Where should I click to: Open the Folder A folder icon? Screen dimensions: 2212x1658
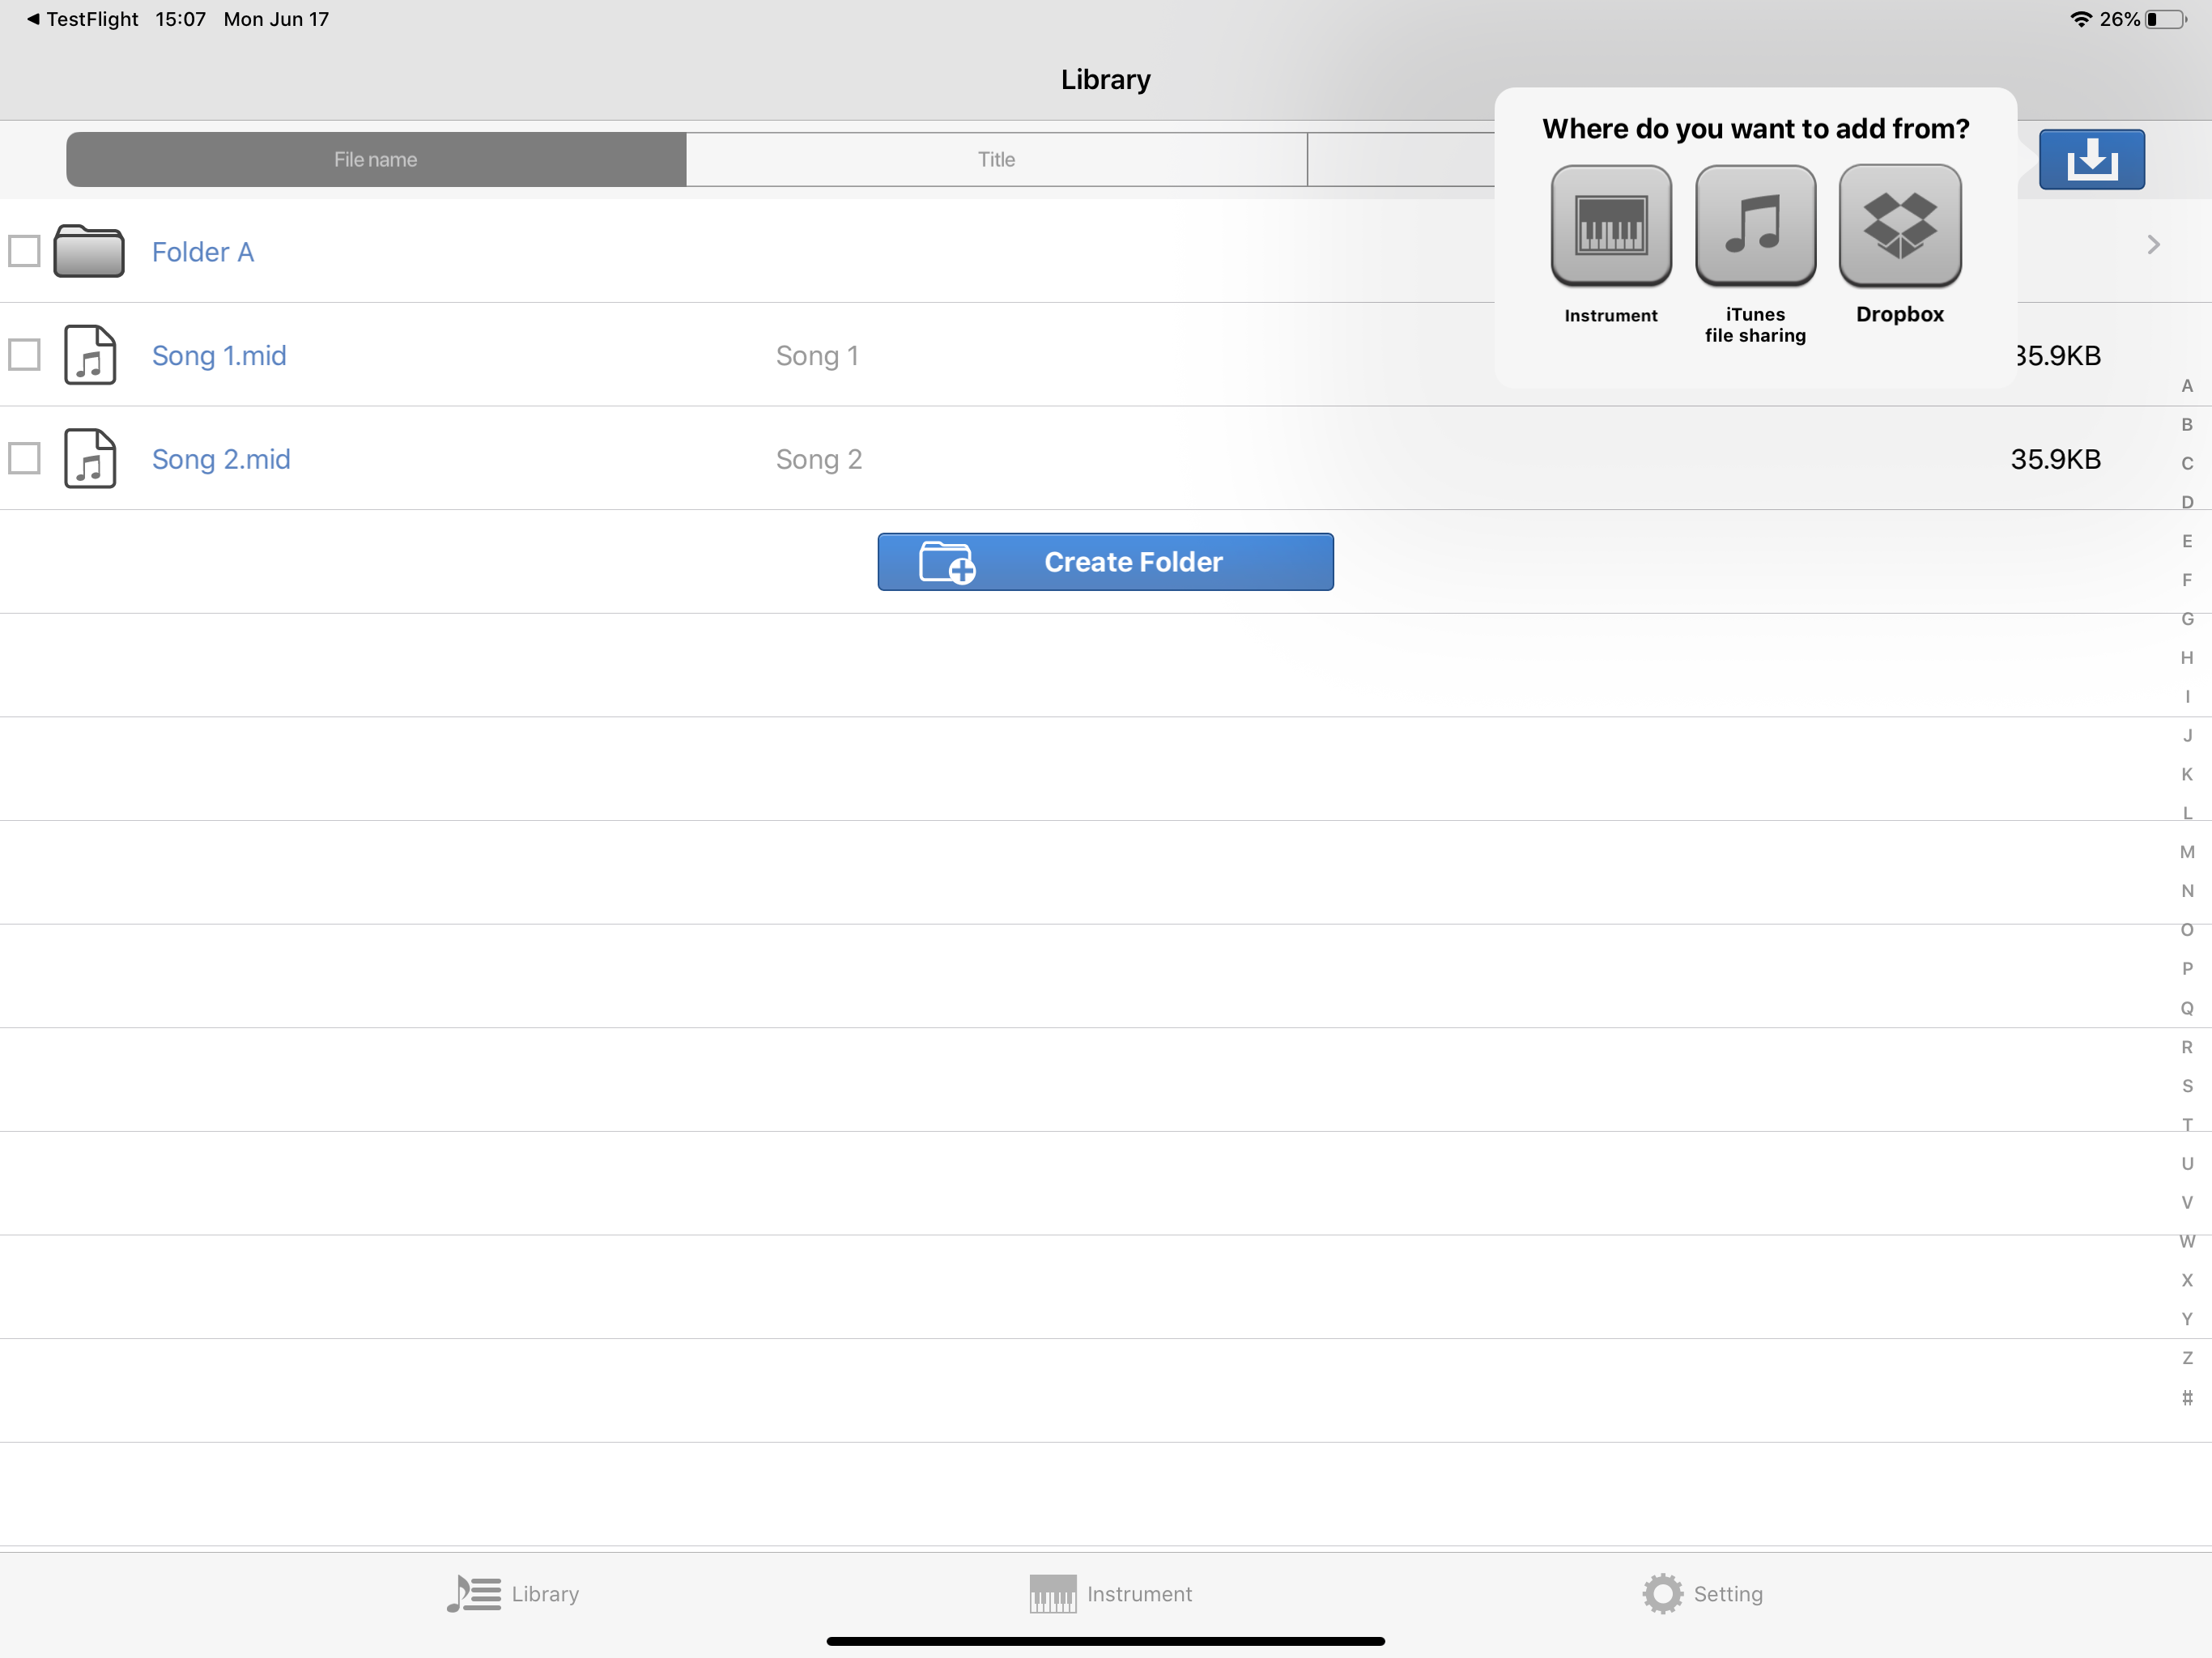tap(89, 250)
